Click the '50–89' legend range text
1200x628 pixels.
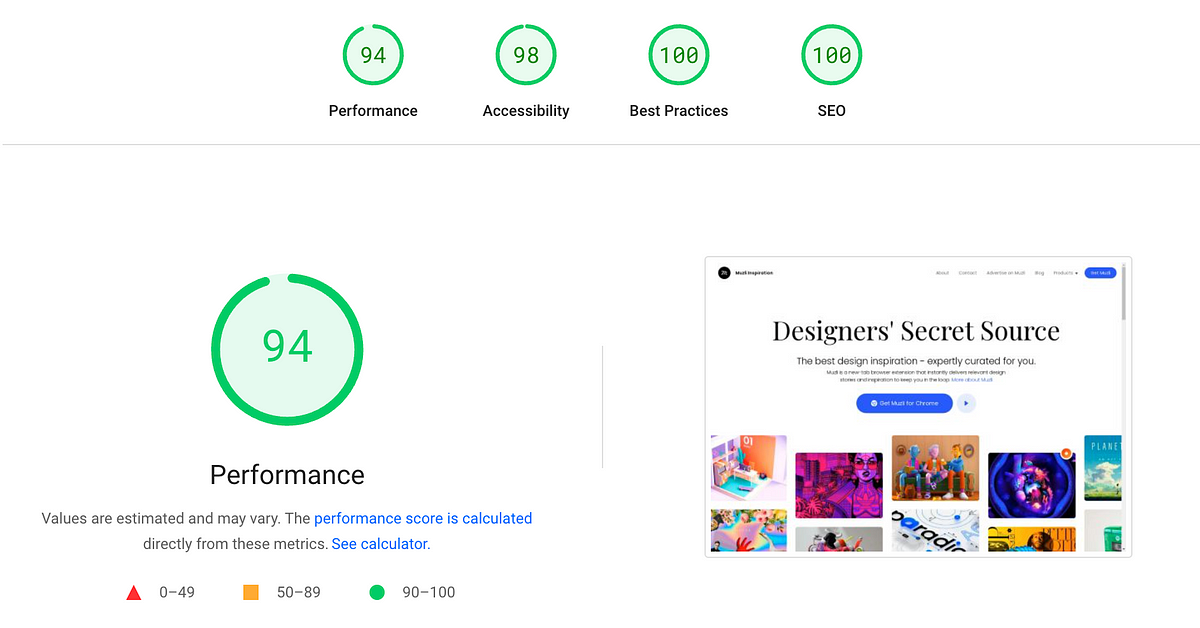point(299,592)
